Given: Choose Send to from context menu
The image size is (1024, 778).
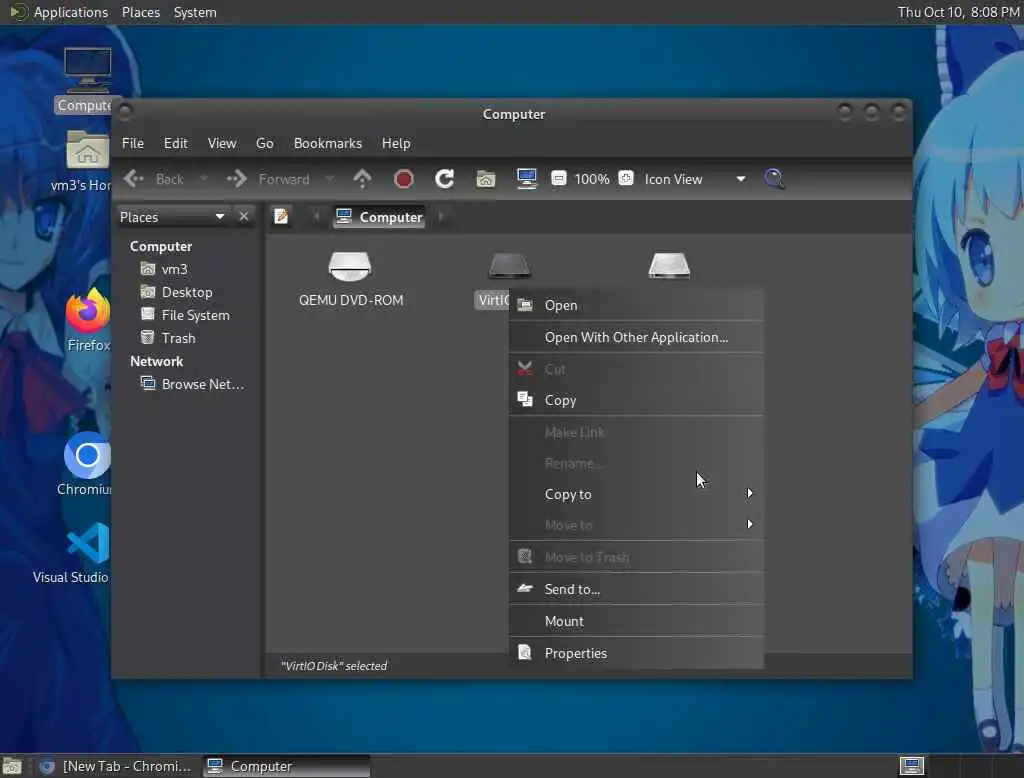Looking at the screenshot, I should pyautogui.click(x=636, y=589).
